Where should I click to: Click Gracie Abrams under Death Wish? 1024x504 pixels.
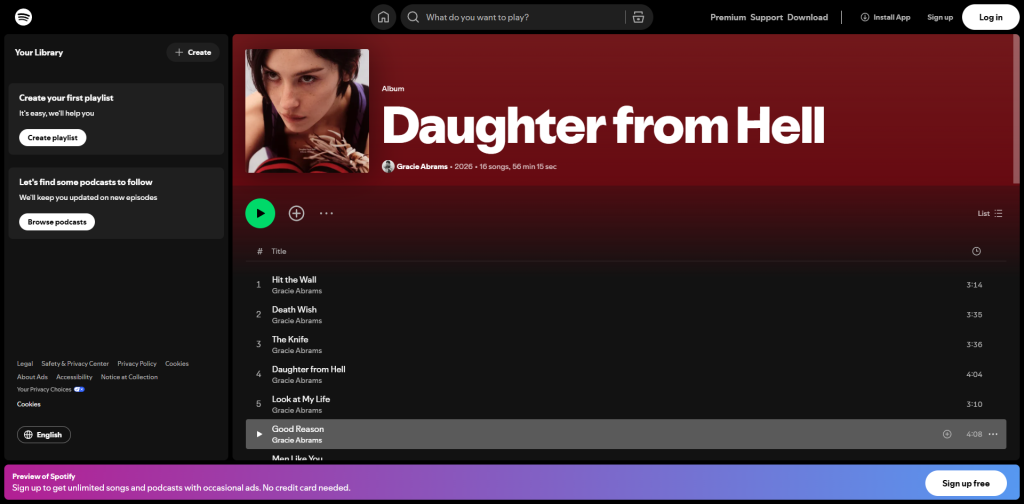click(x=296, y=321)
